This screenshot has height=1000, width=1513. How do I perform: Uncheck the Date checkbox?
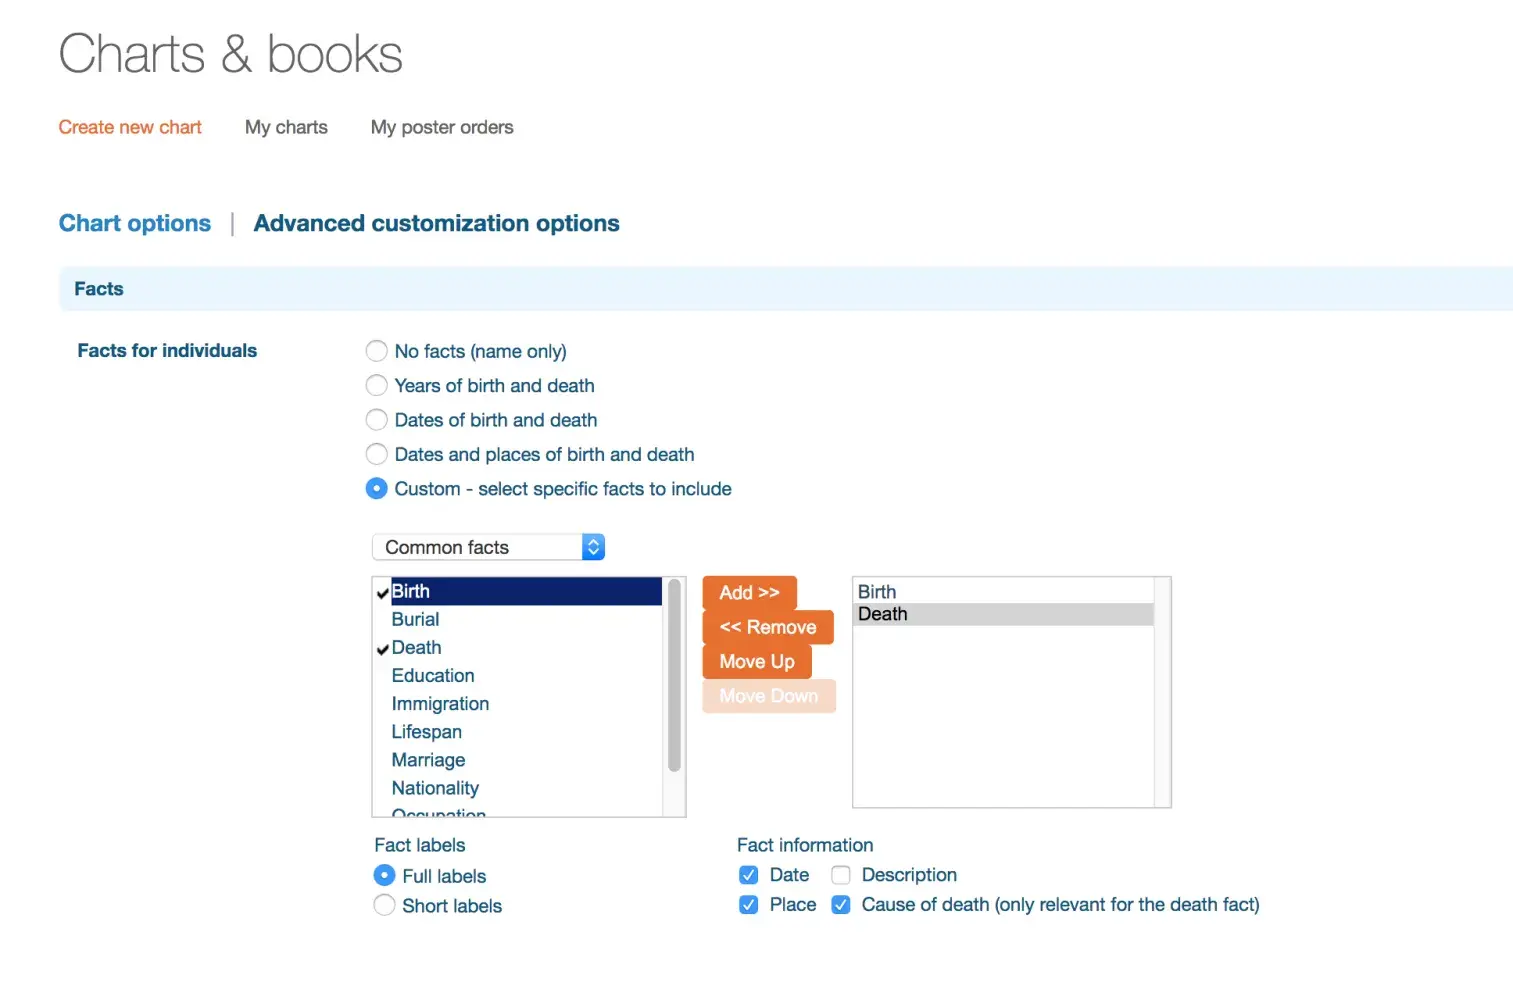[x=748, y=875]
